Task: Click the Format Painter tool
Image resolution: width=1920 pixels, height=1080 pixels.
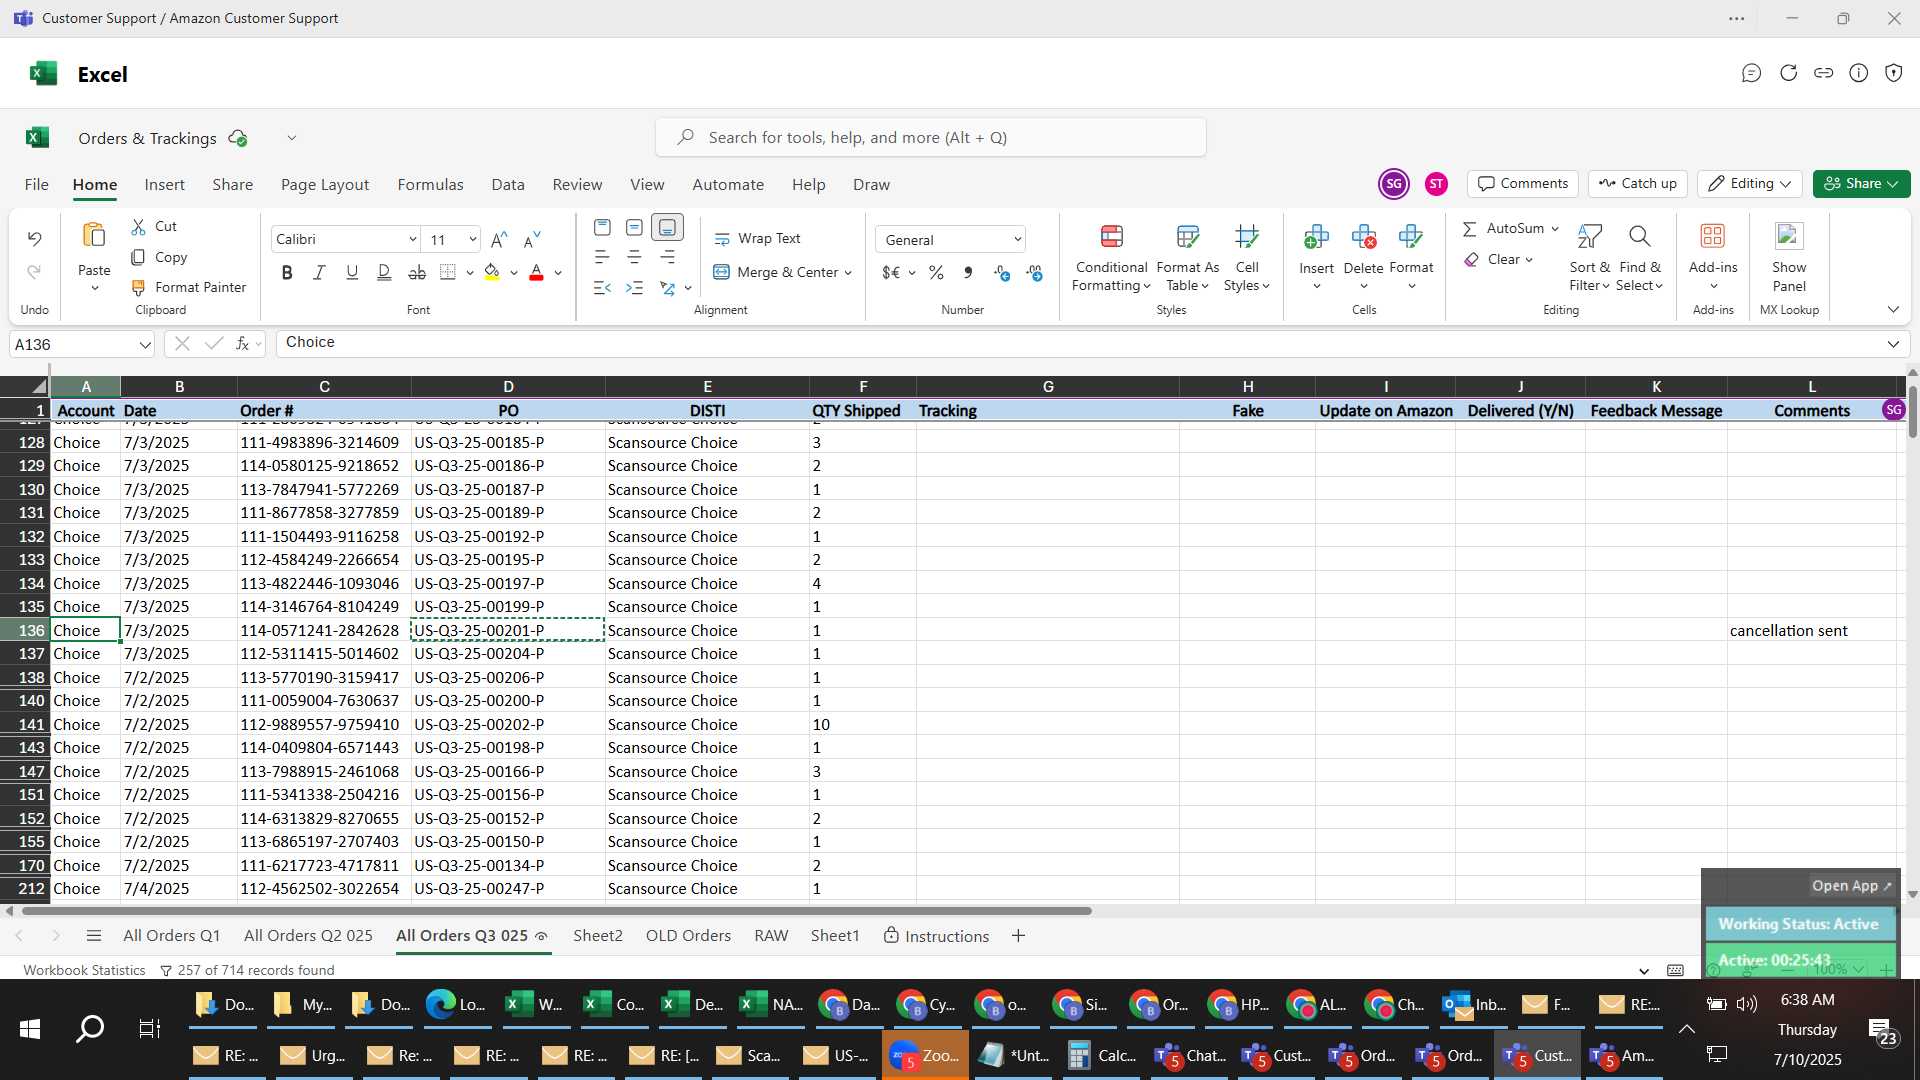Action: click(x=189, y=287)
